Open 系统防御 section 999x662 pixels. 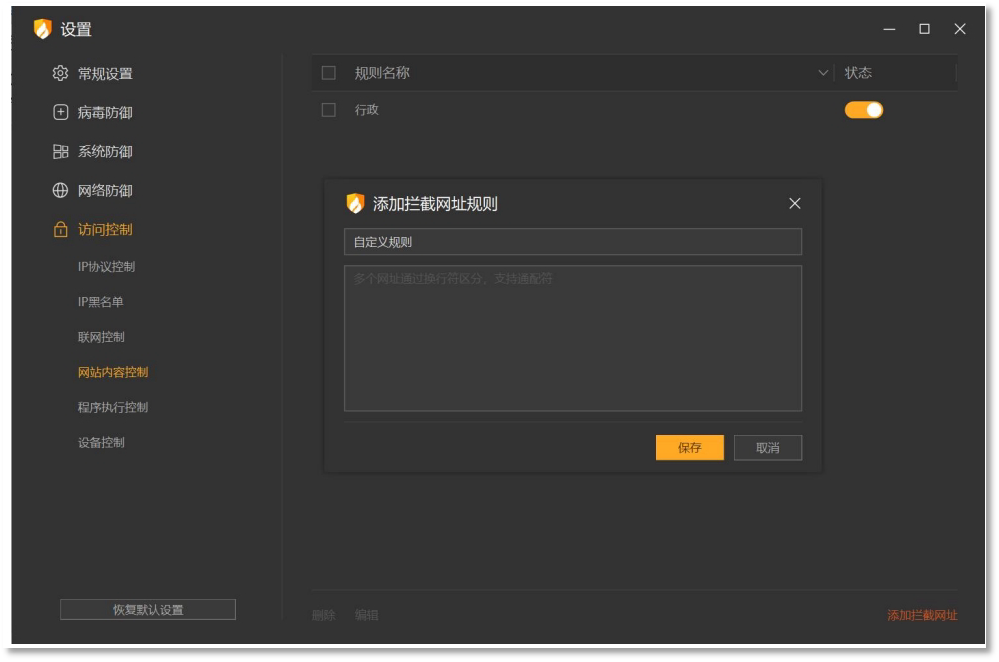point(105,152)
